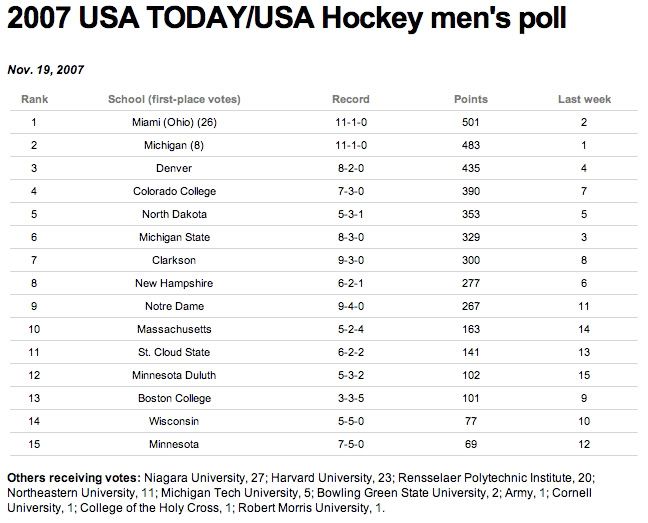Click the New Hampshire school entry
648x523 pixels.
(174, 283)
